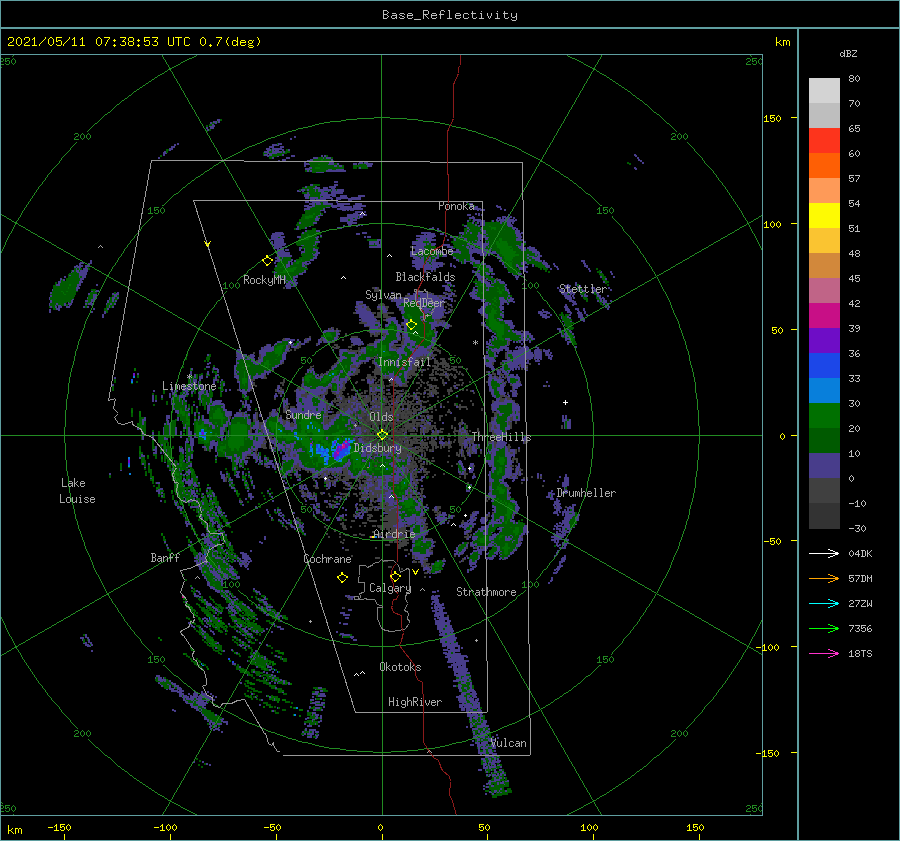Pick the bright green swatch between 30 and 20 dBZ

point(824,416)
